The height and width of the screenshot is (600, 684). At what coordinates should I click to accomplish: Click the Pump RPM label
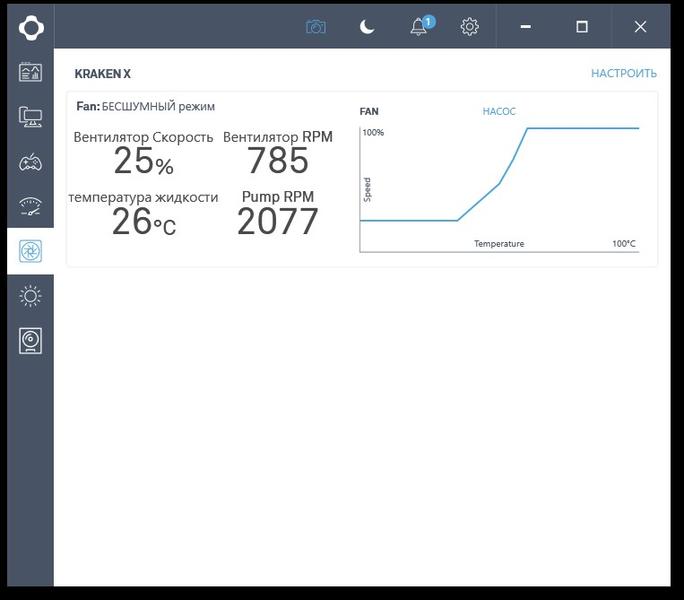click(x=278, y=196)
